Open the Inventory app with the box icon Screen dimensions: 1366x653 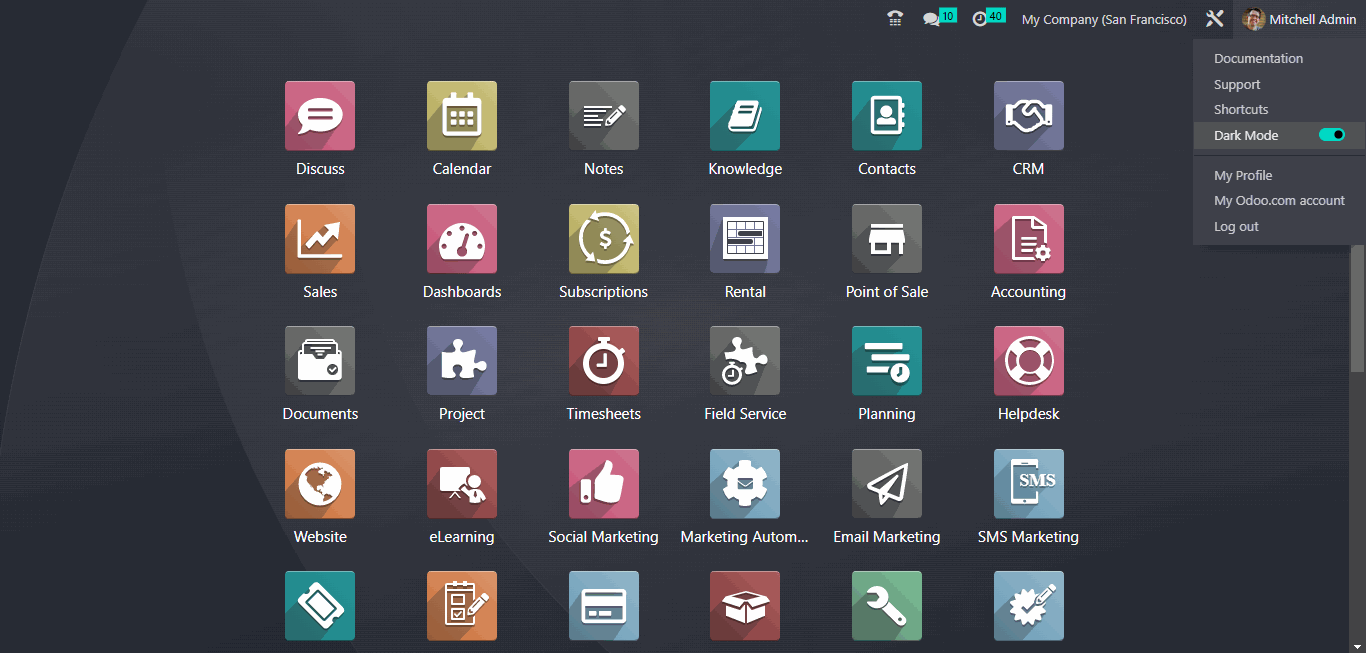745,605
